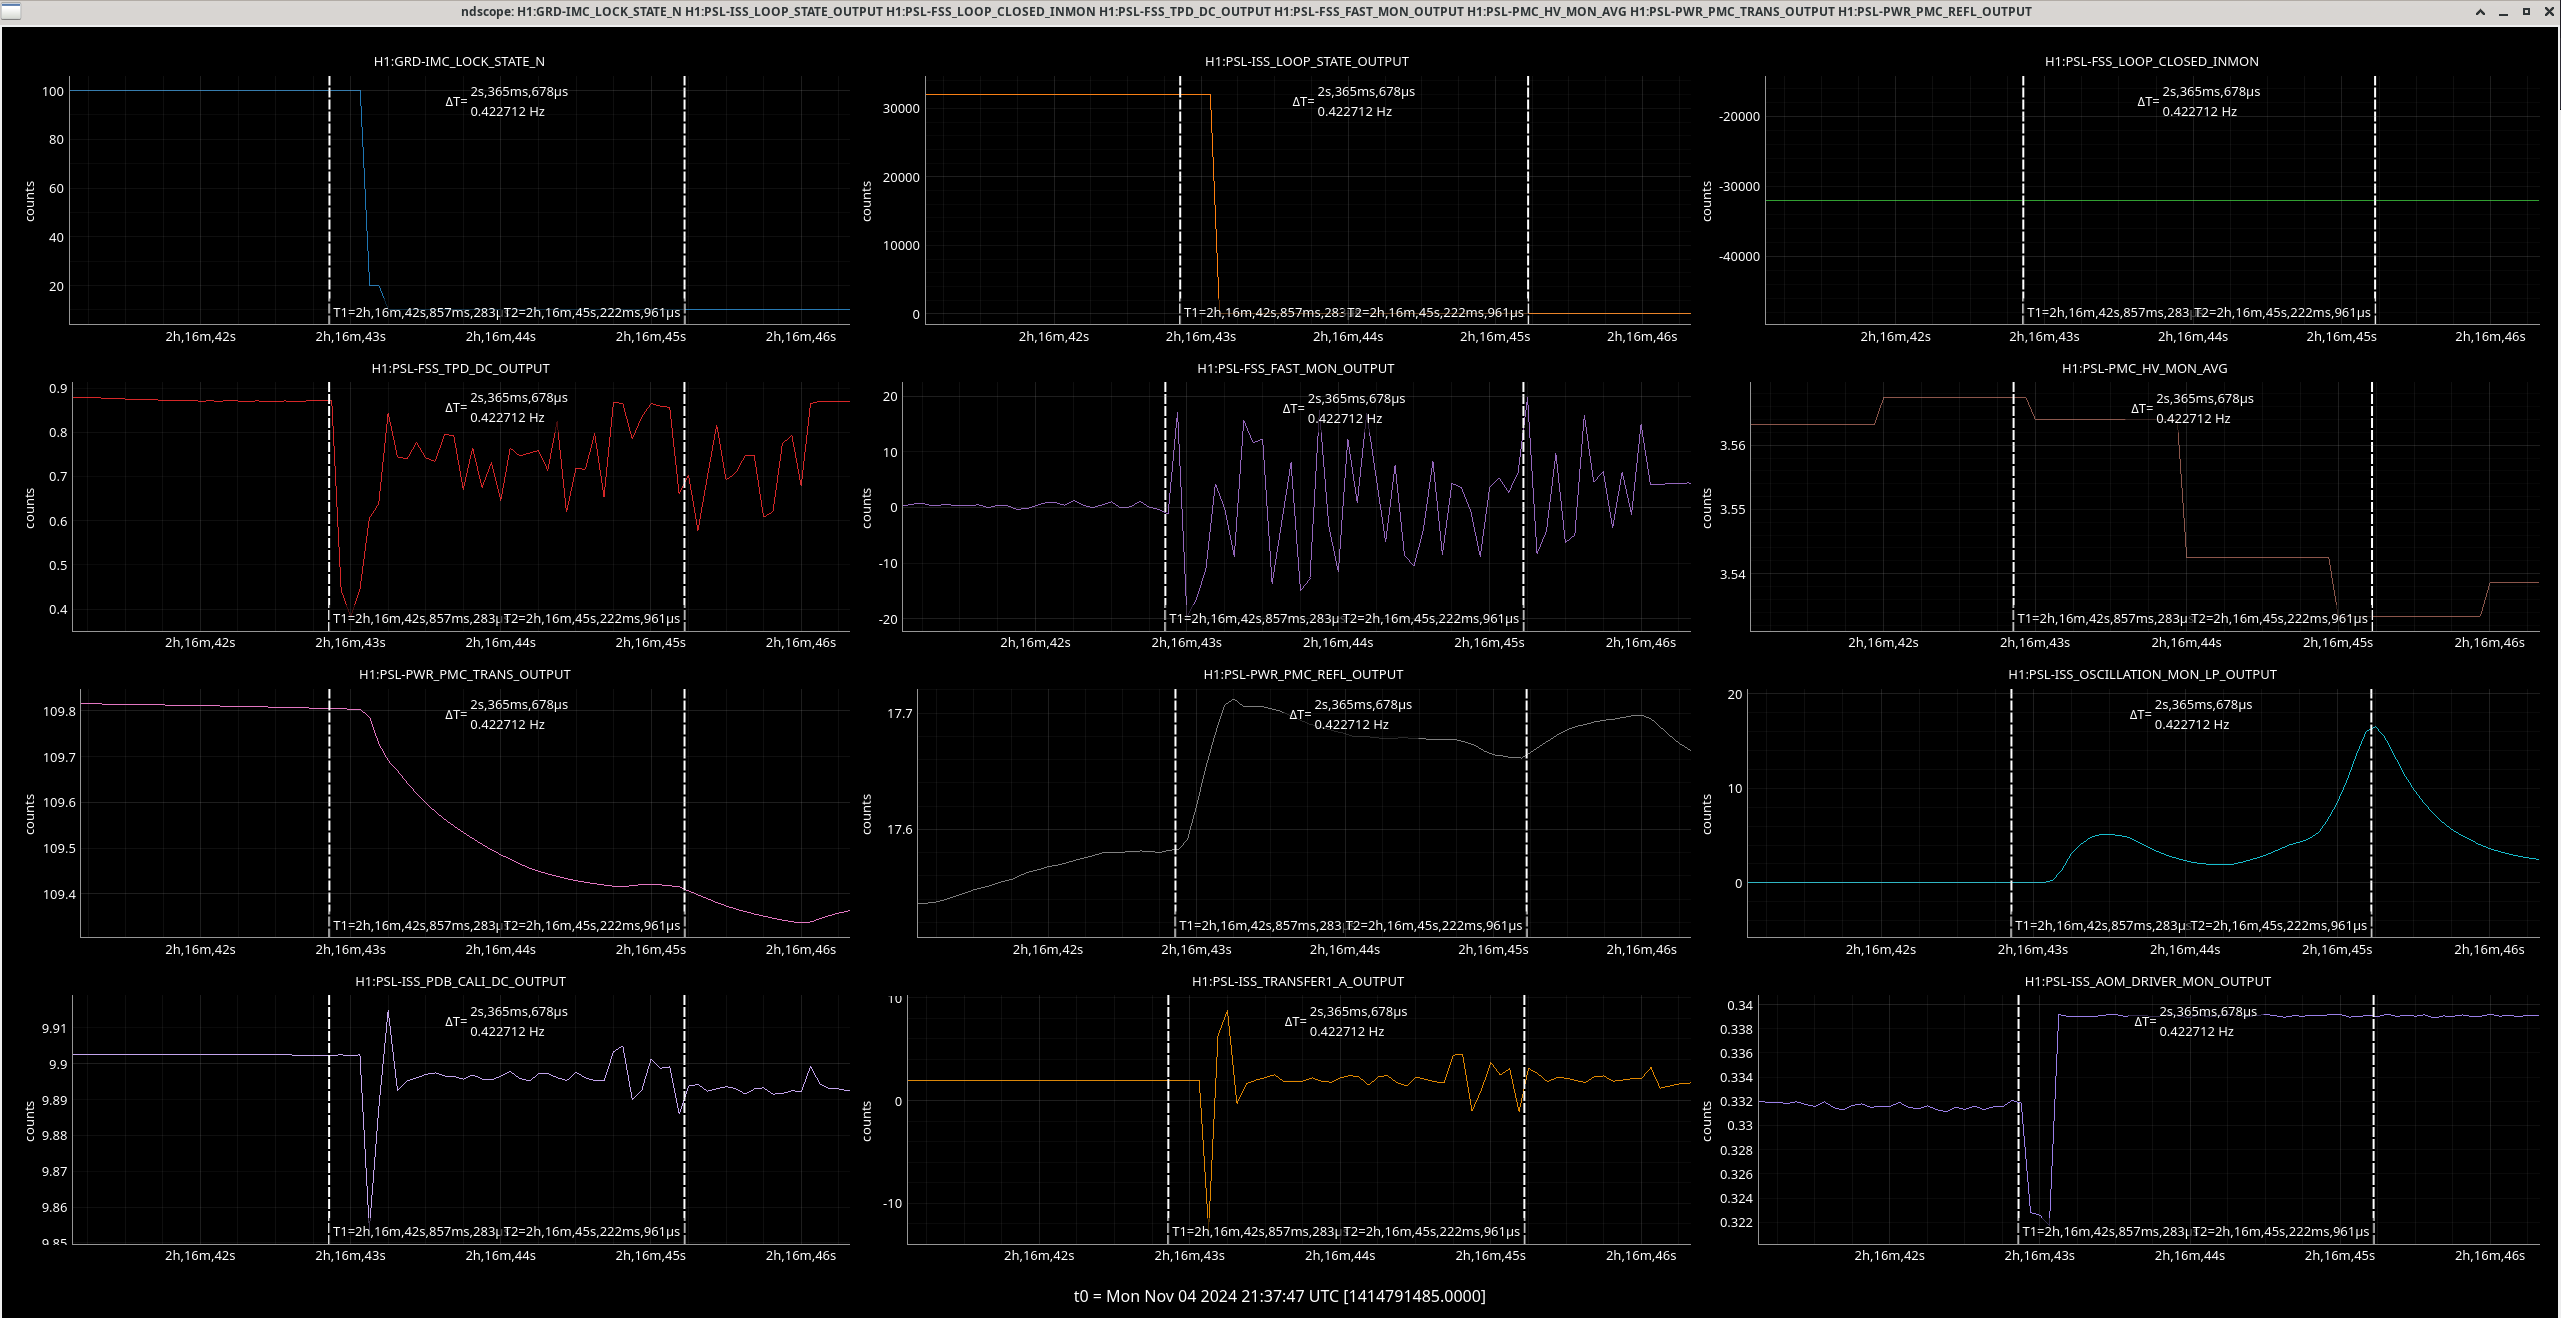
Task: Select the T1 cursor line in PMC_HV_MON_AVG plot
Action: click(x=2013, y=506)
